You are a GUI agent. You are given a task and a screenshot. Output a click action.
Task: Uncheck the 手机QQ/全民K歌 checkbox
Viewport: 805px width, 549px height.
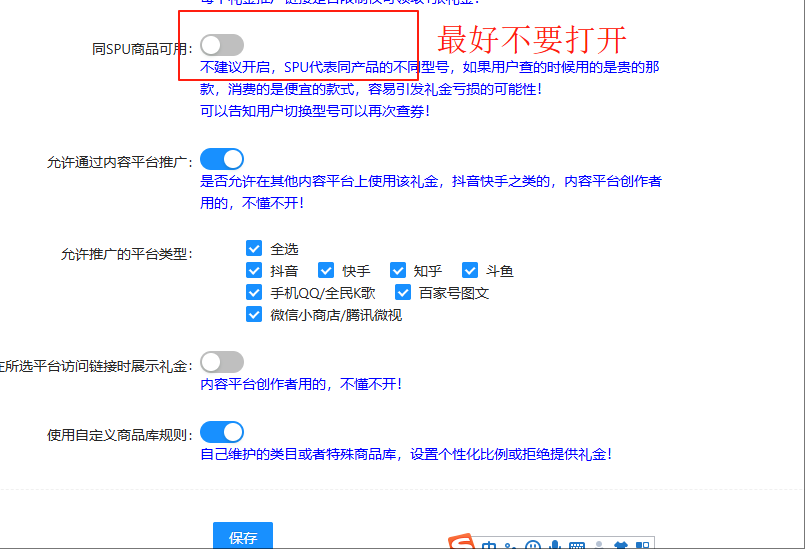click(x=254, y=292)
